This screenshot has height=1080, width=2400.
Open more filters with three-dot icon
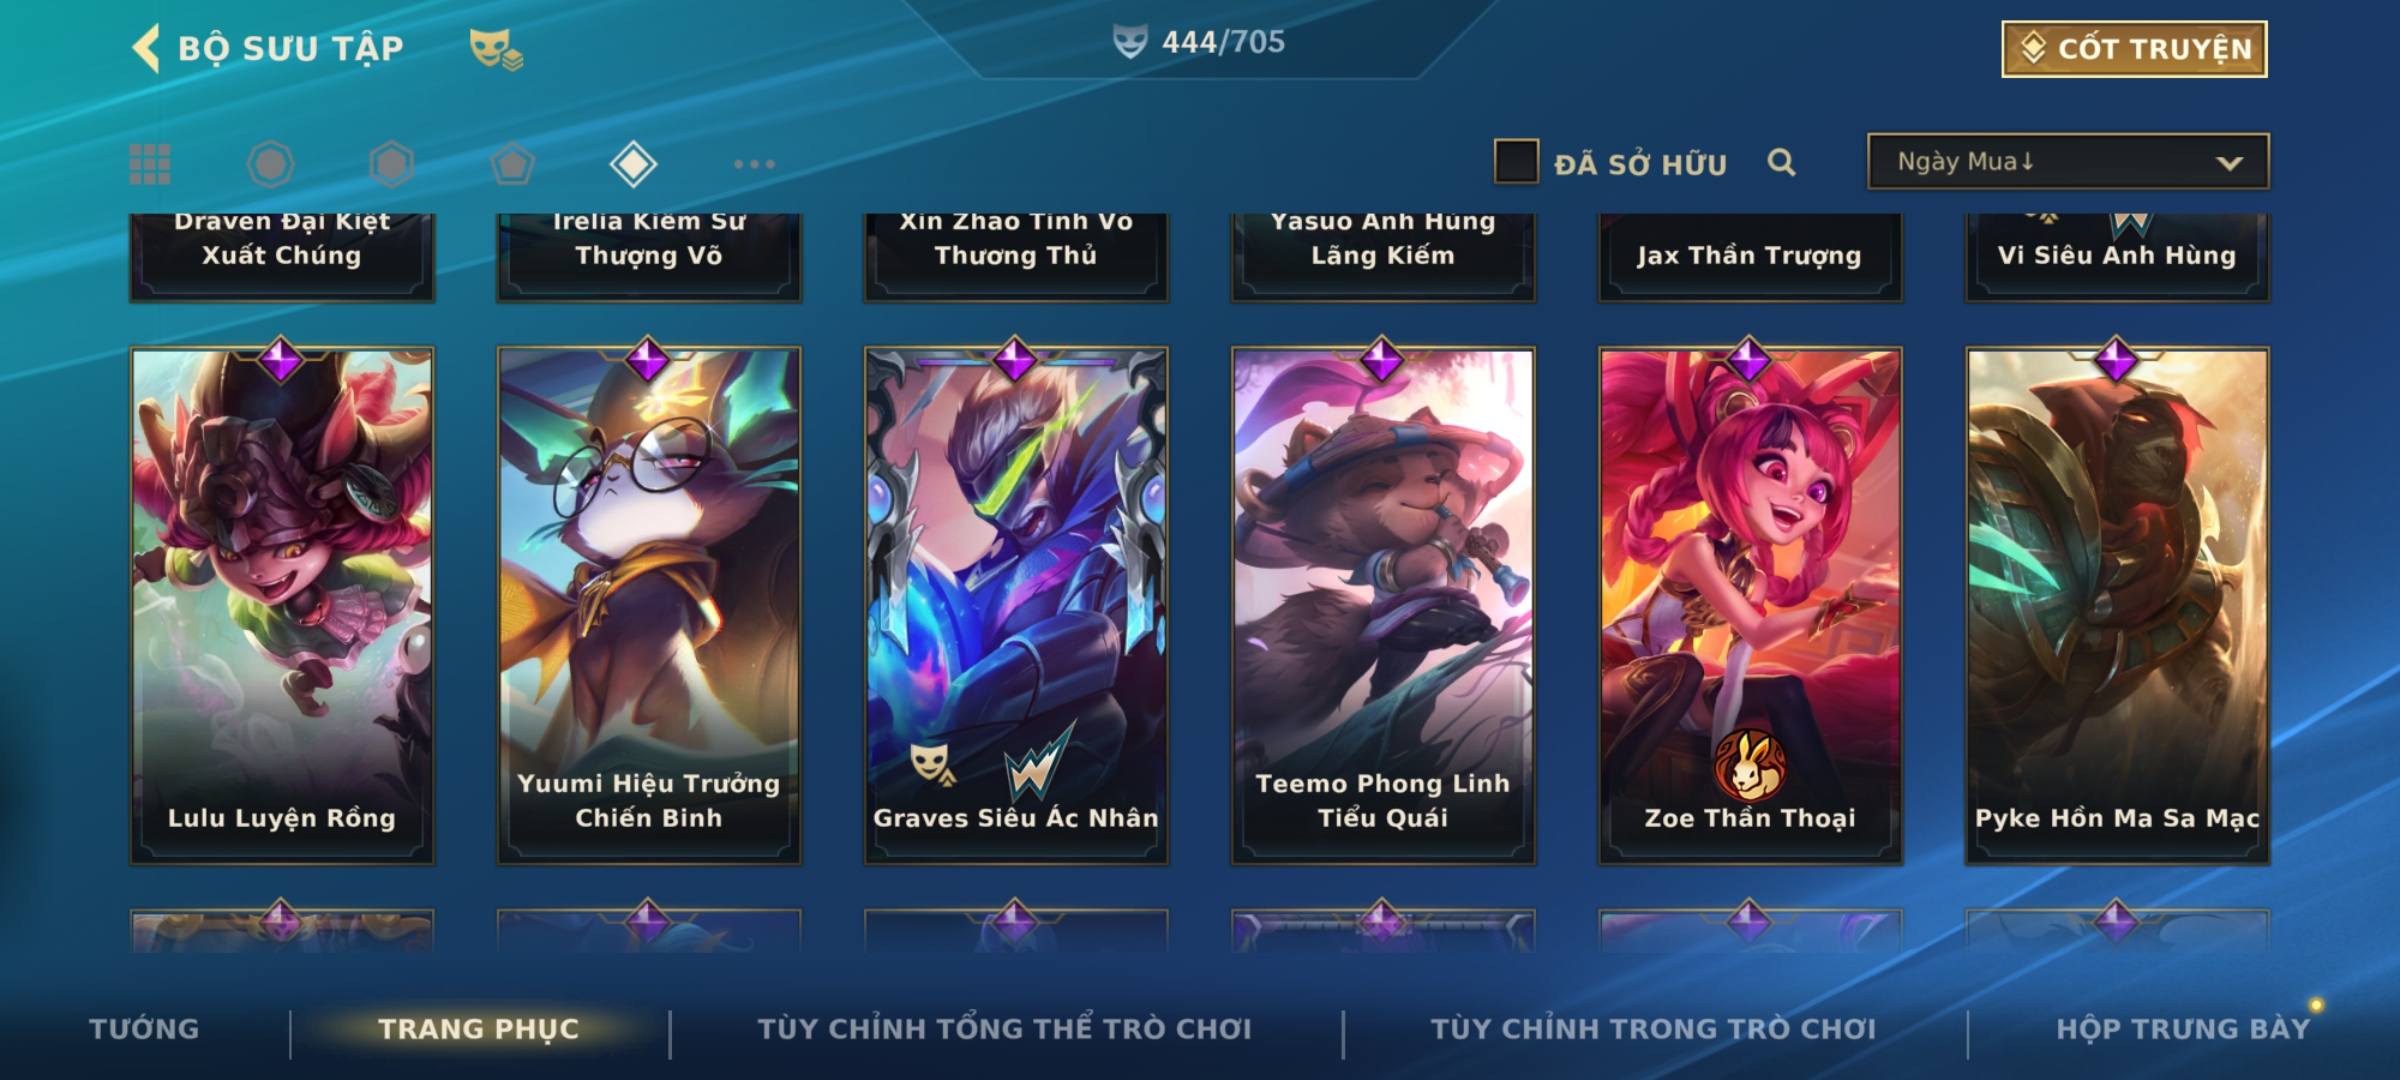point(754,164)
